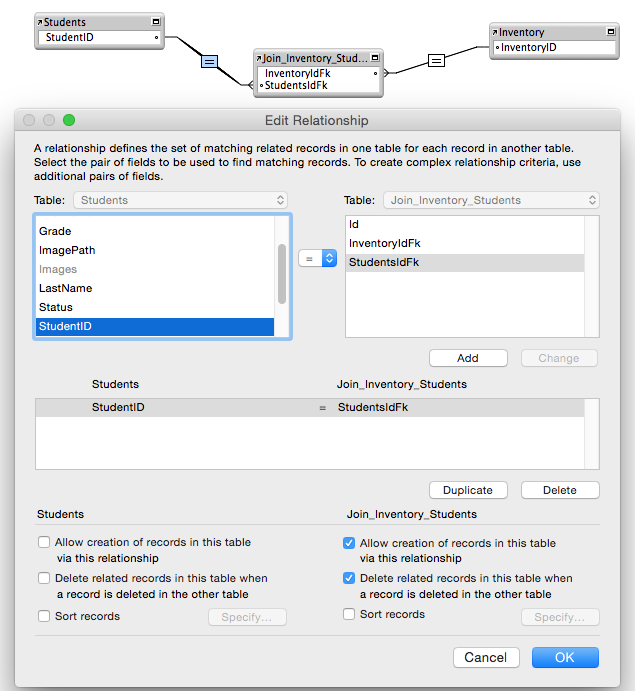Image resolution: width=635 pixels, height=691 pixels.
Task: Select StudentID in Students field list
Action: click(x=155, y=326)
